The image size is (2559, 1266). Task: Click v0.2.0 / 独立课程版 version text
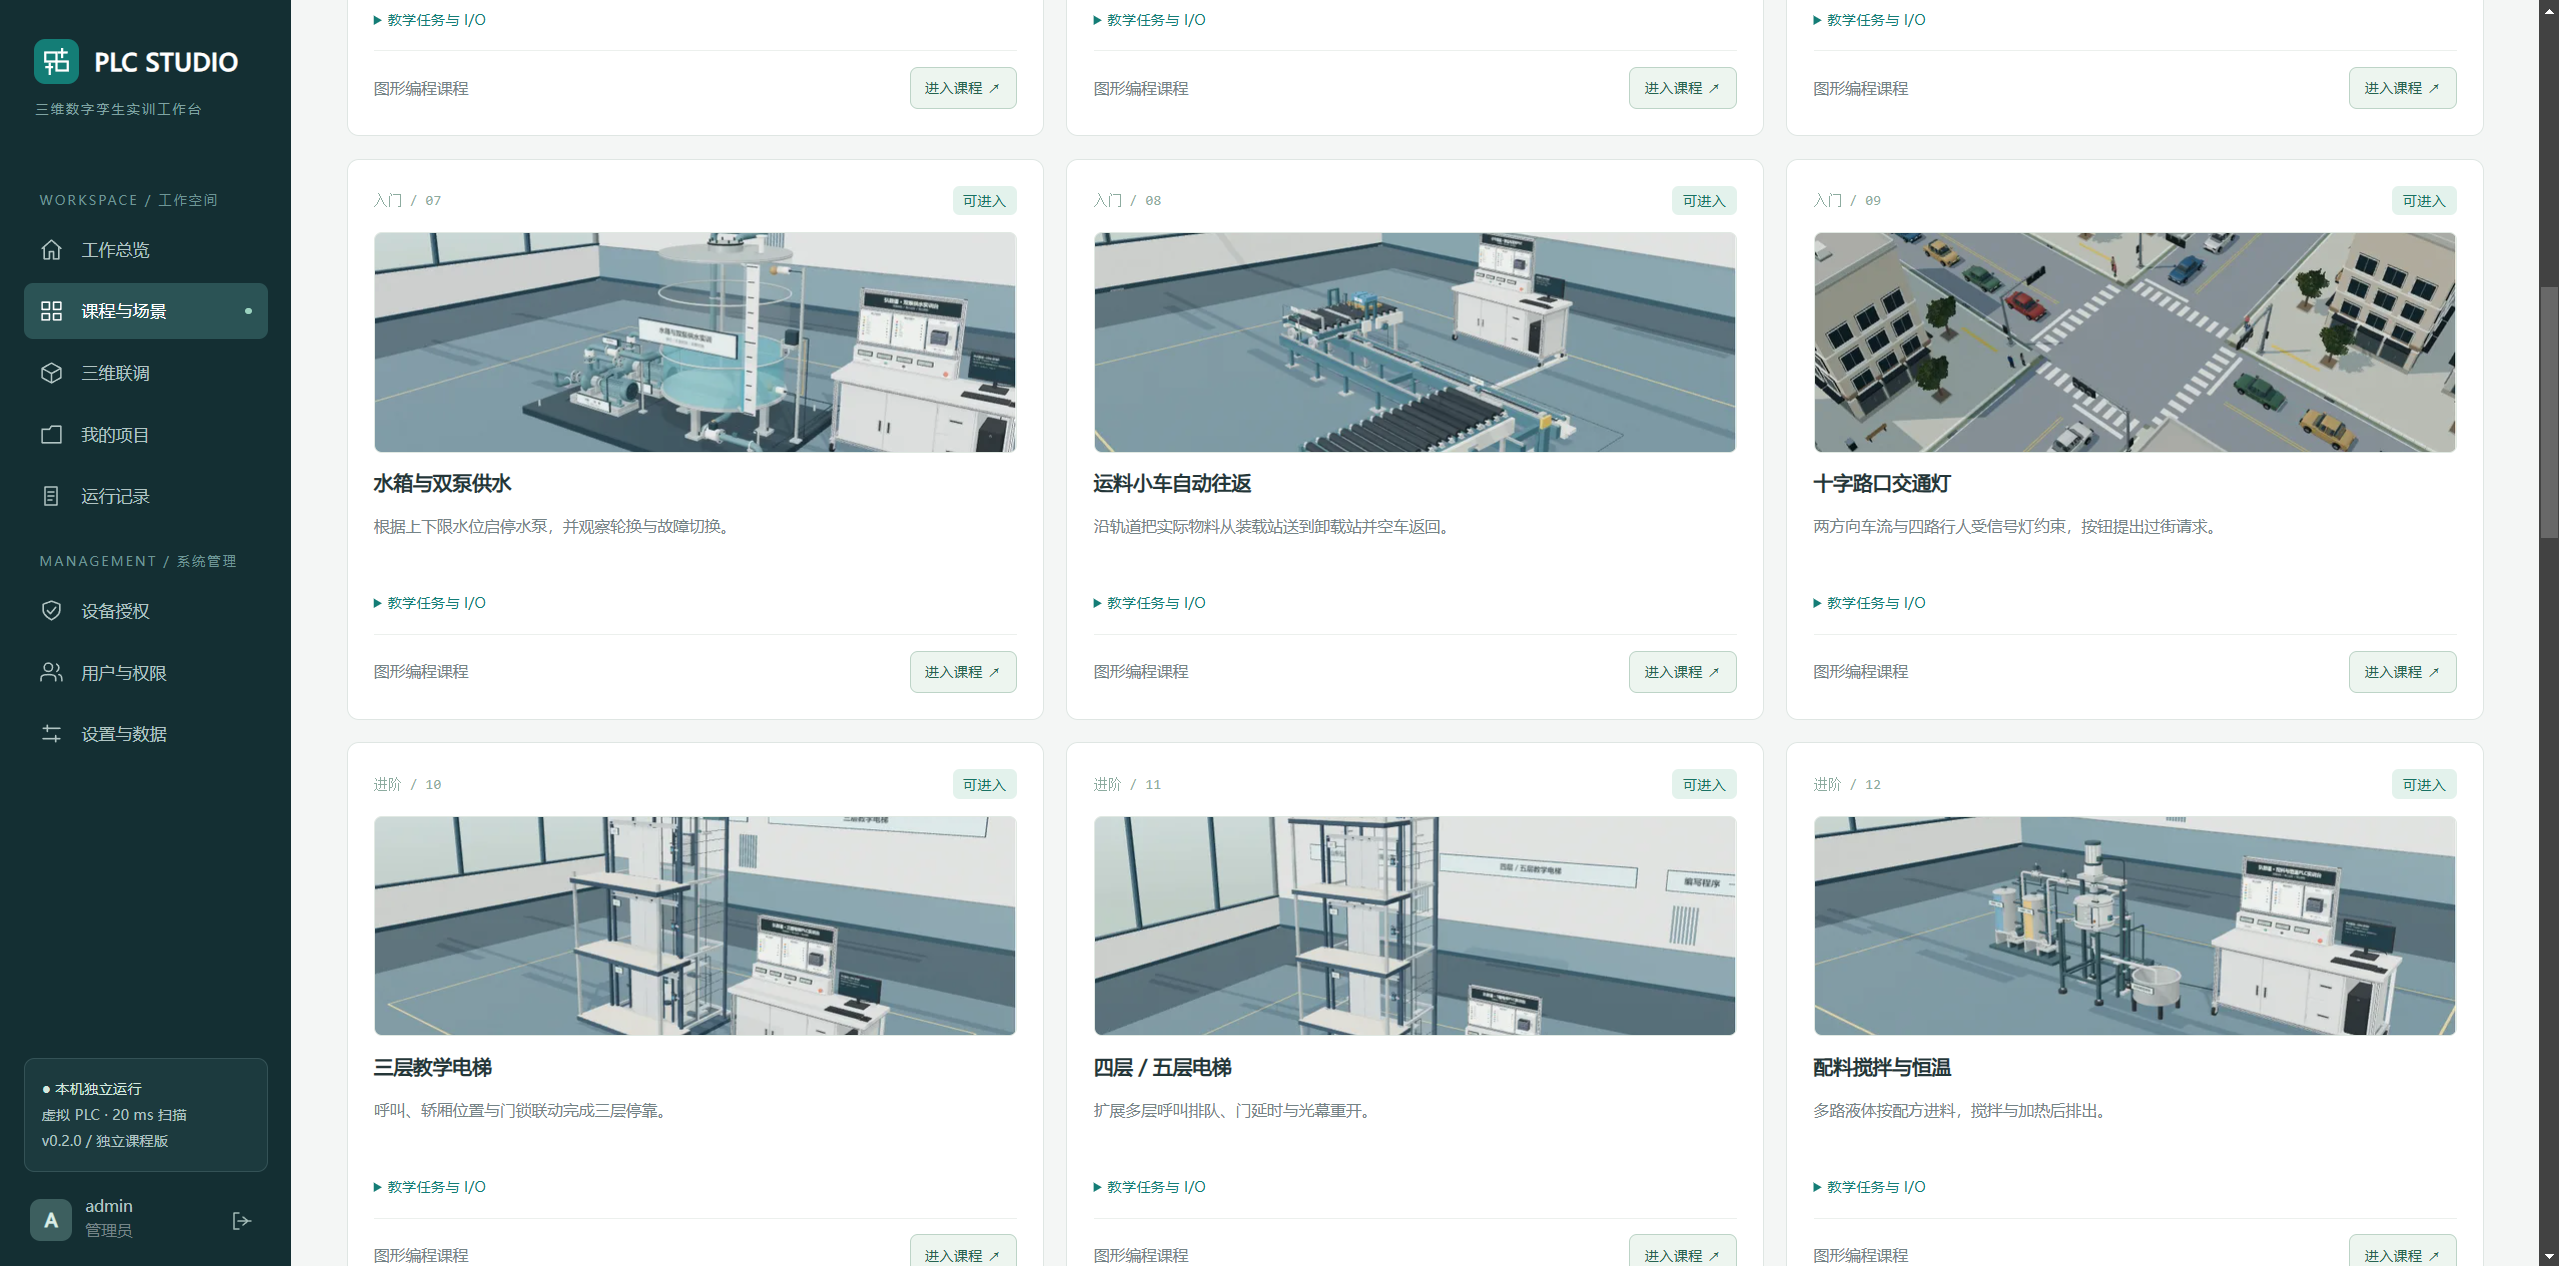pyautogui.click(x=105, y=1141)
